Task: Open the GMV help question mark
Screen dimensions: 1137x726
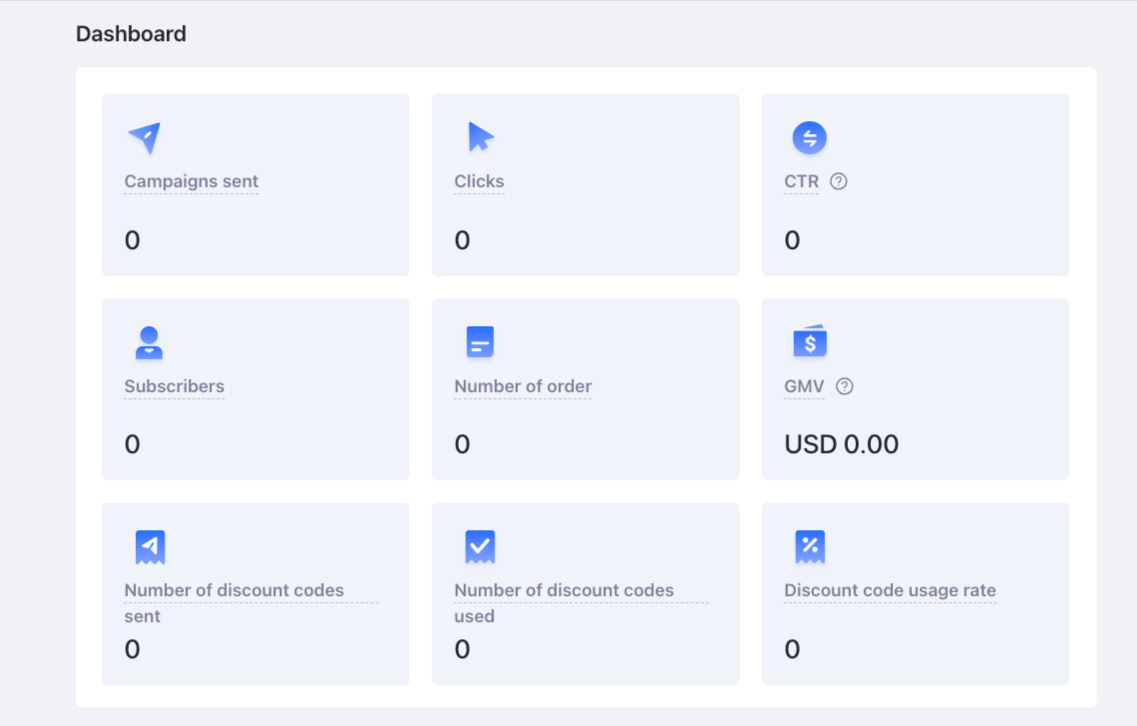Action: pos(845,386)
